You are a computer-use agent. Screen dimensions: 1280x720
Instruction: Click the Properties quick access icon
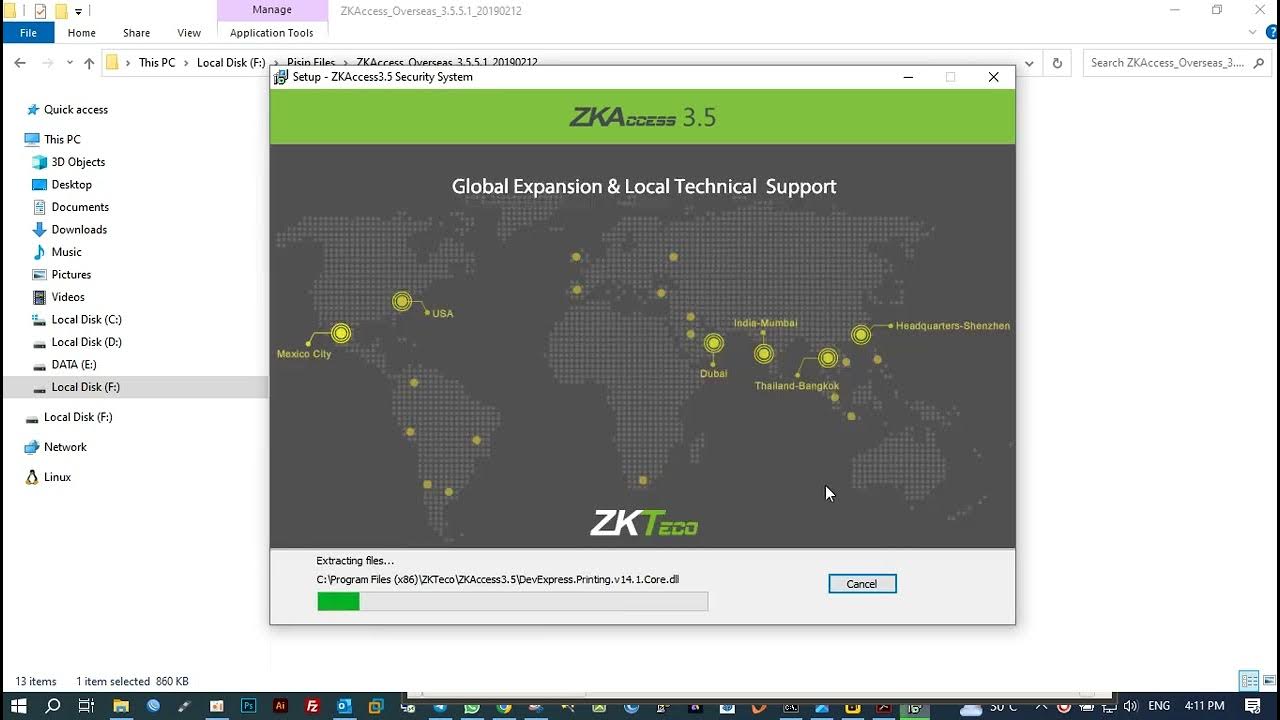(40, 11)
